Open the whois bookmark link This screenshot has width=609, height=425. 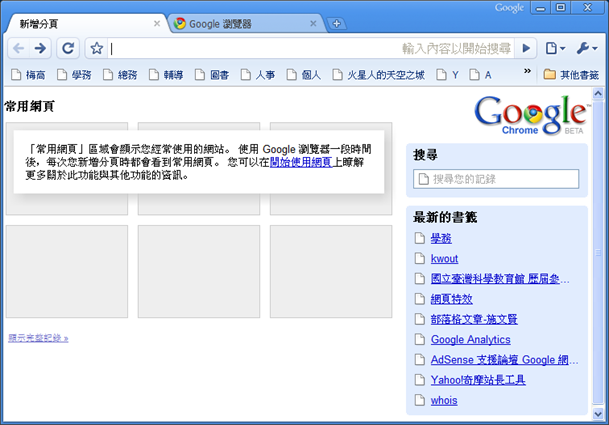[x=444, y=400]
